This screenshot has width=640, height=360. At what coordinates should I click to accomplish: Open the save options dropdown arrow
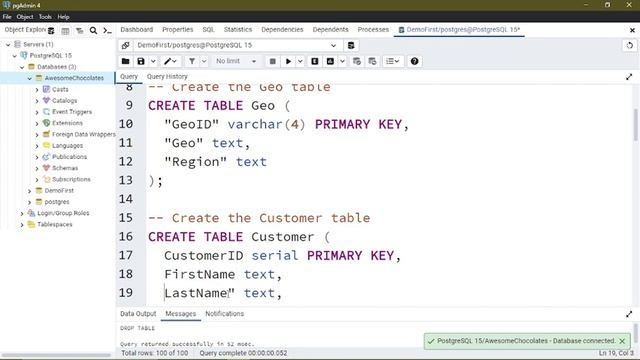pos(153,61)
